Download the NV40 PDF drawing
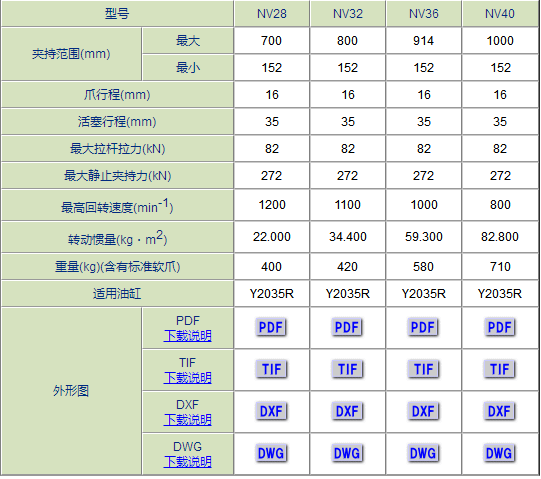 tap(500, 327)
